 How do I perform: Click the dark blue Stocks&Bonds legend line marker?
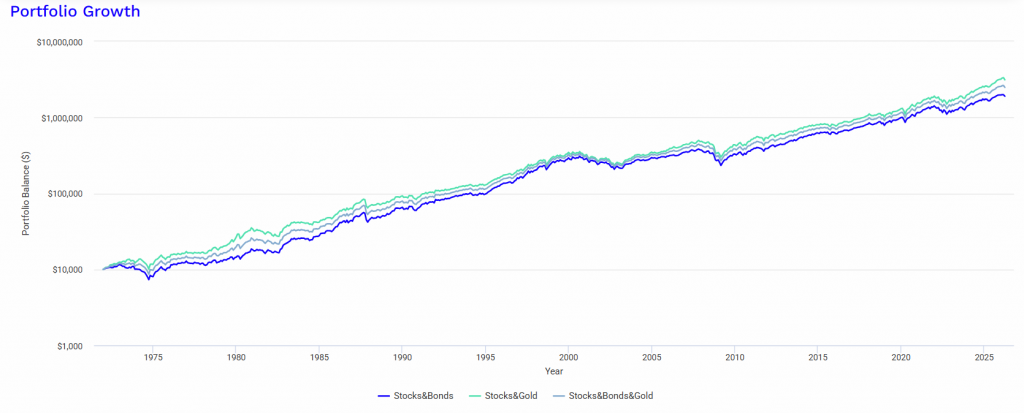point(385,396)
